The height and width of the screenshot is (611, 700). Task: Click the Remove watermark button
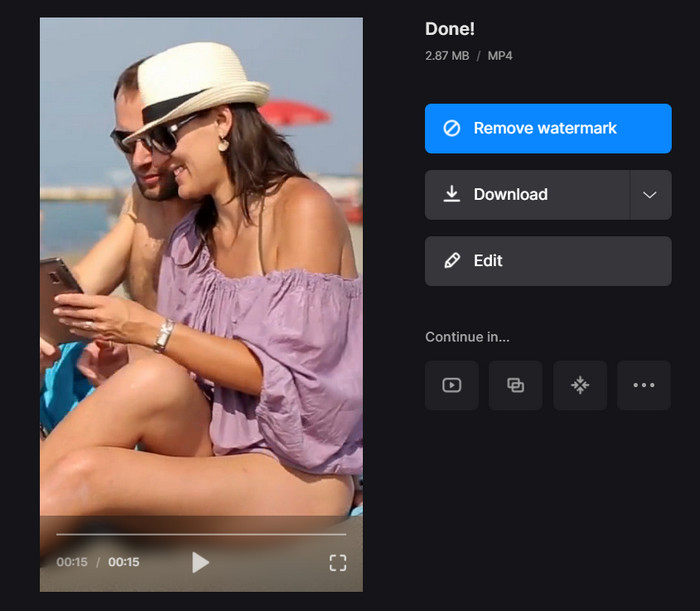547,128
